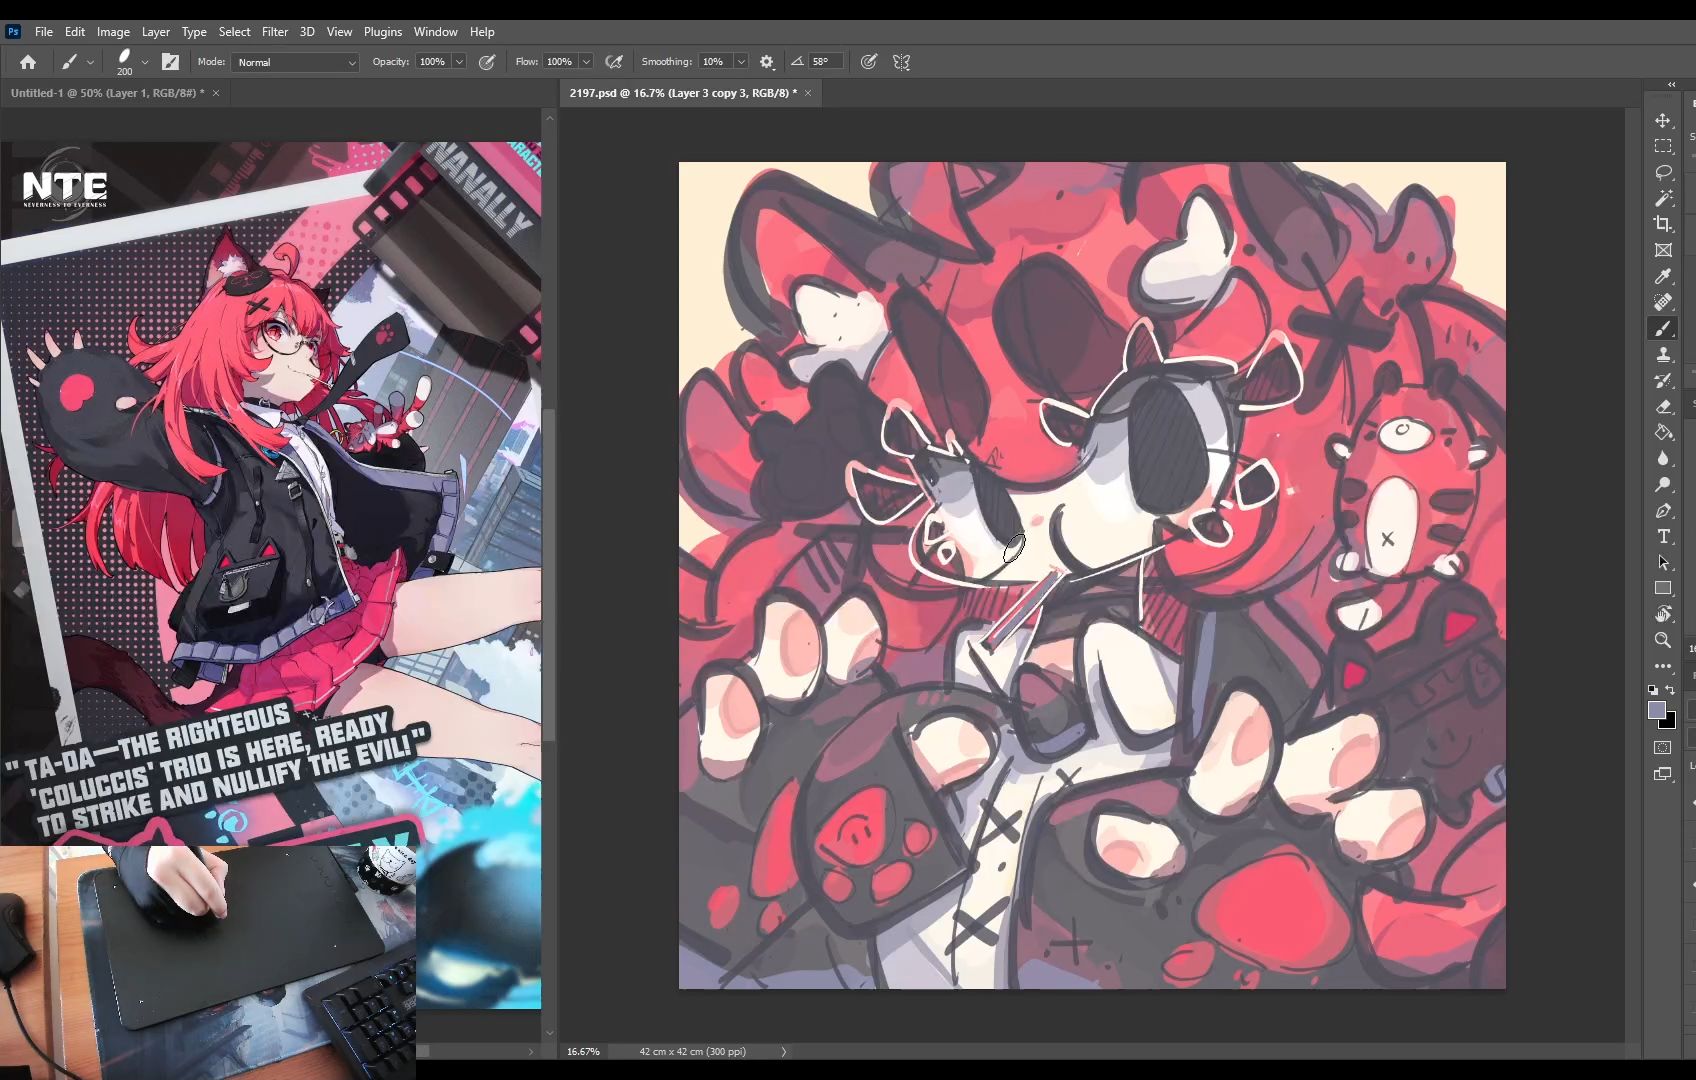Reset default foreground and background colors

[1653, 690]
